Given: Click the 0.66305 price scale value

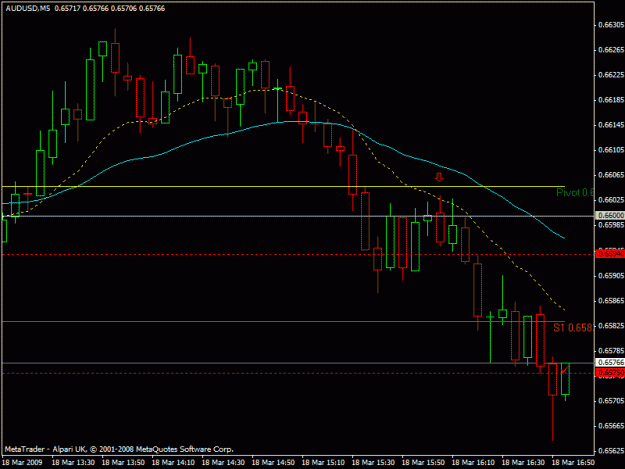Looking at the screenshot, I should tap(611, 25).
